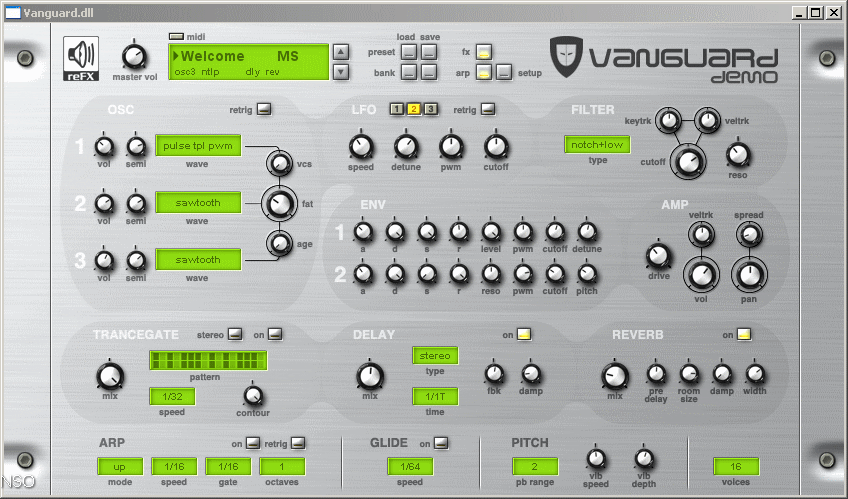Open the arp setup button
This screenshot has width=848, height=499.
click(x=504, y=72)
